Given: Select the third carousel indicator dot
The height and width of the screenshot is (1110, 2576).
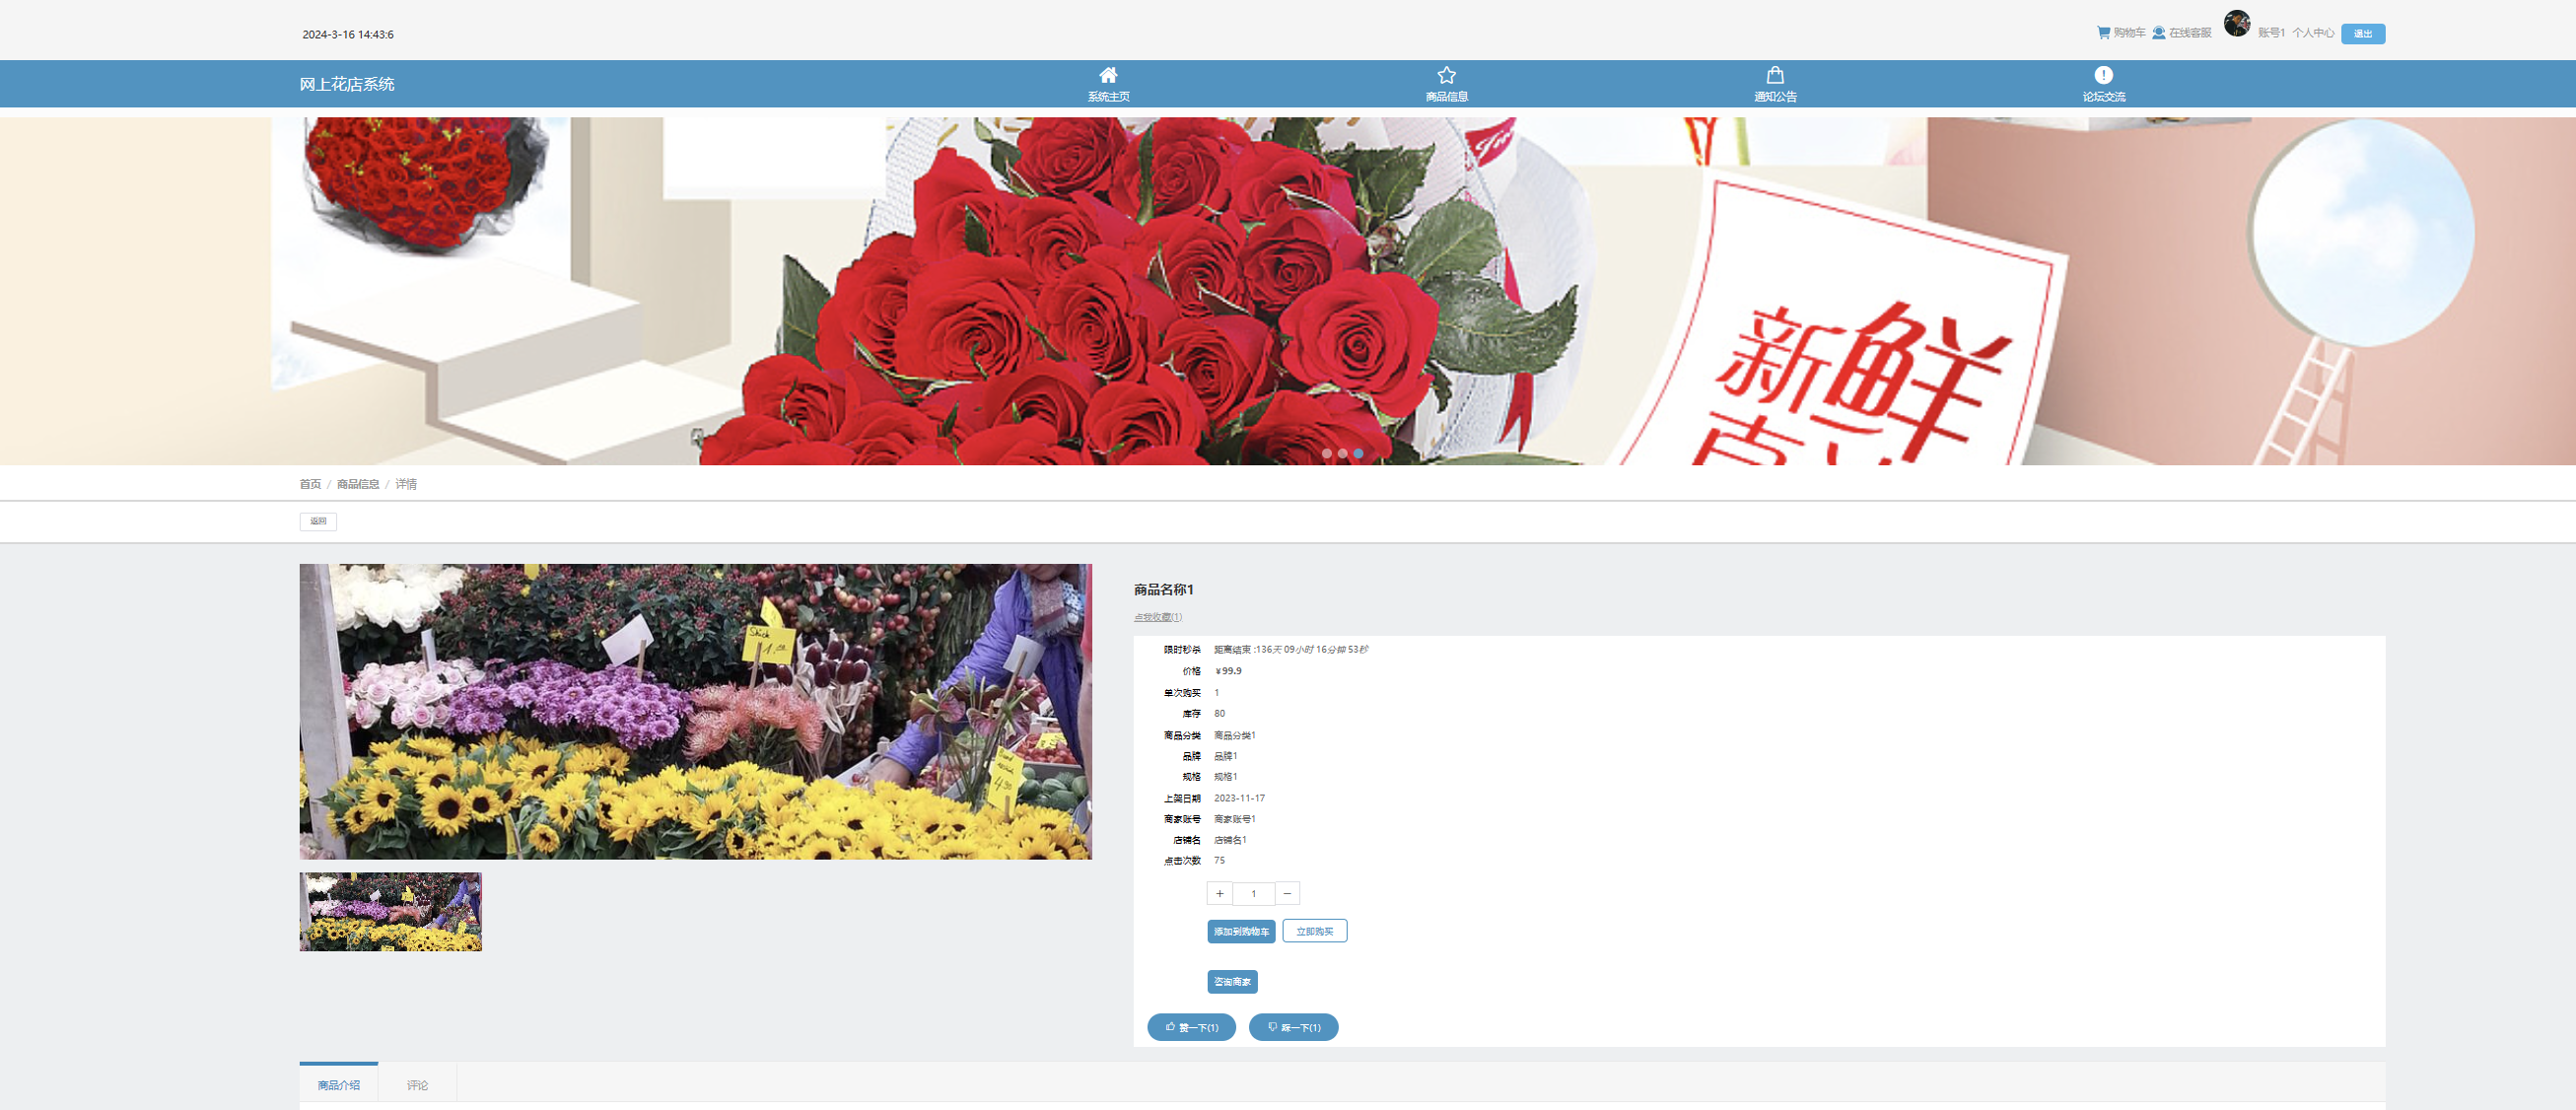Looking at the screenshot, I should (x=1358, y=453).
